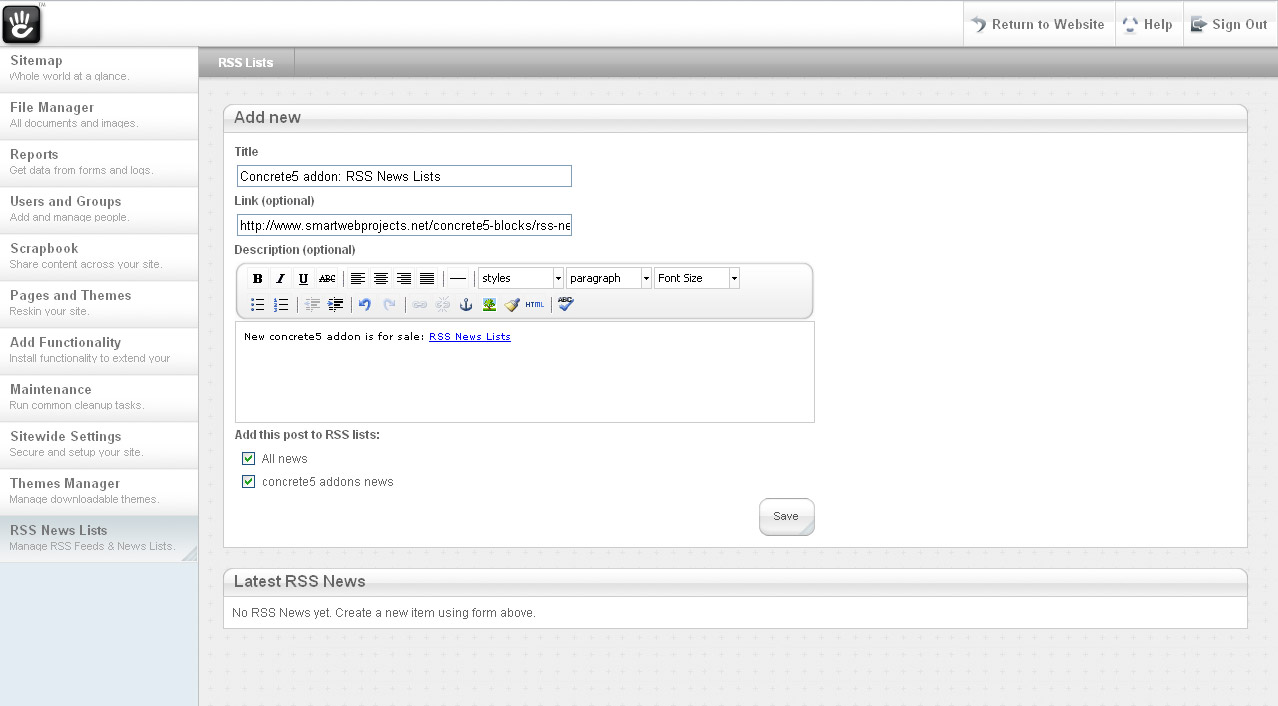Indent the selected text
Viewport: 1278px width, 706px height.
click(336, 305)
